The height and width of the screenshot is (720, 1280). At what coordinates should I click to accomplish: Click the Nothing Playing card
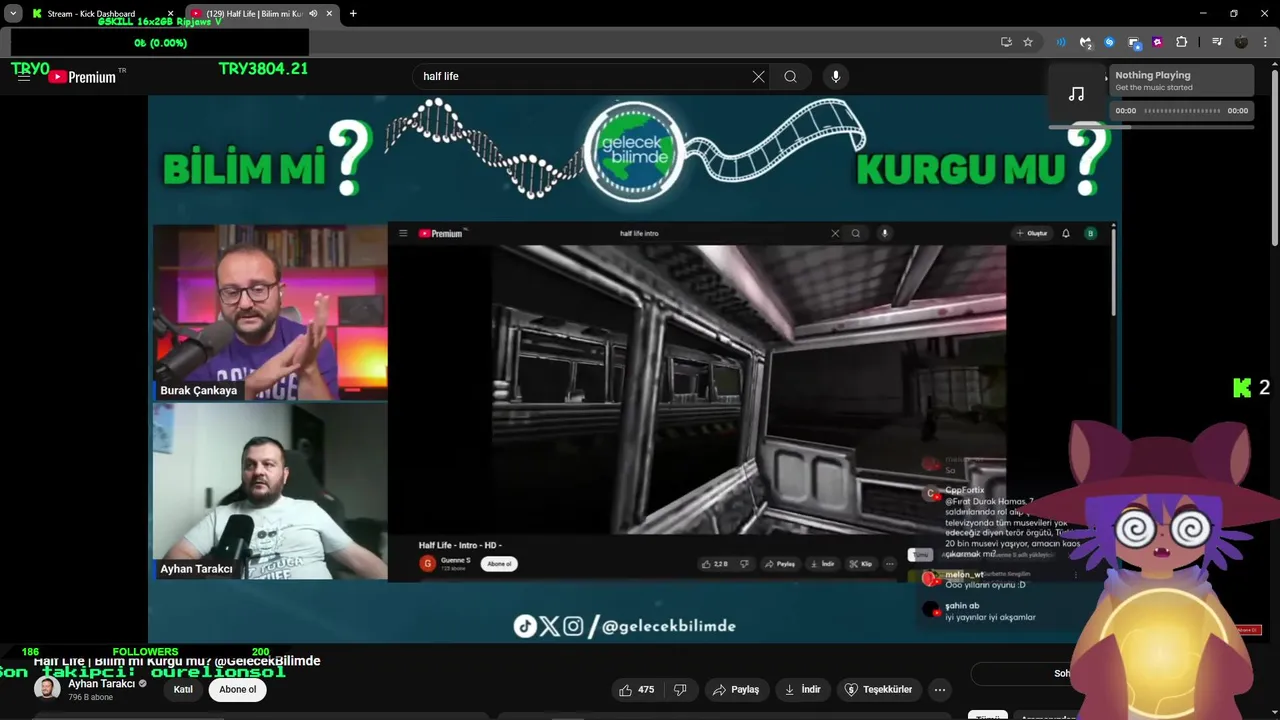1182,80
